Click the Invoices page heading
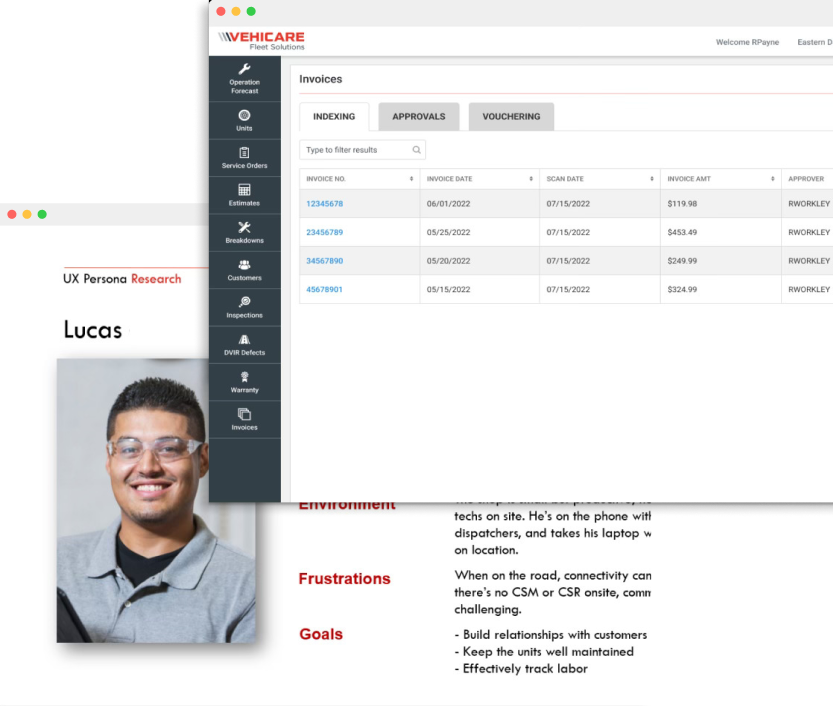 (x=320, y=79)
